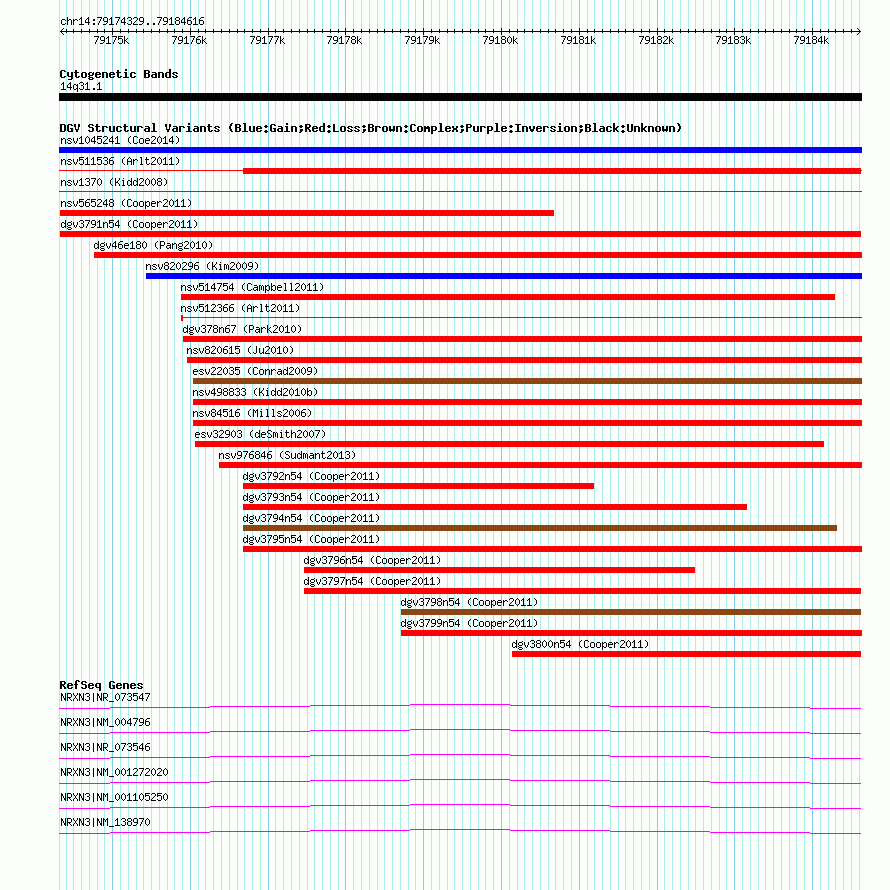Click the NRXN3|NM_001105250 gene label

(x=114, y=797)
